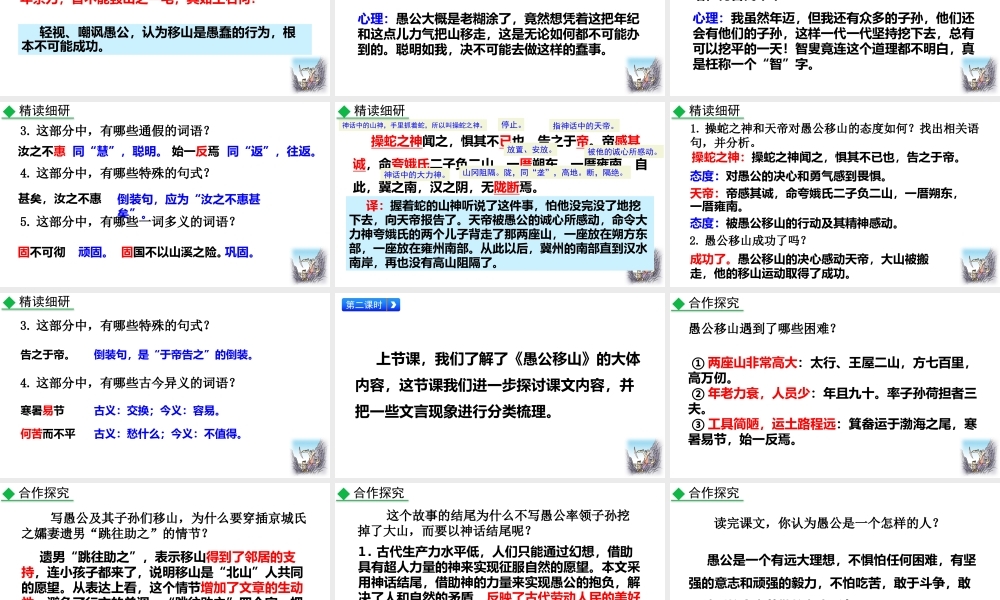The image size is (1000, 600).
Task: Click the mountain picture on the 第二课时 slide
Action: pos(644,457)
